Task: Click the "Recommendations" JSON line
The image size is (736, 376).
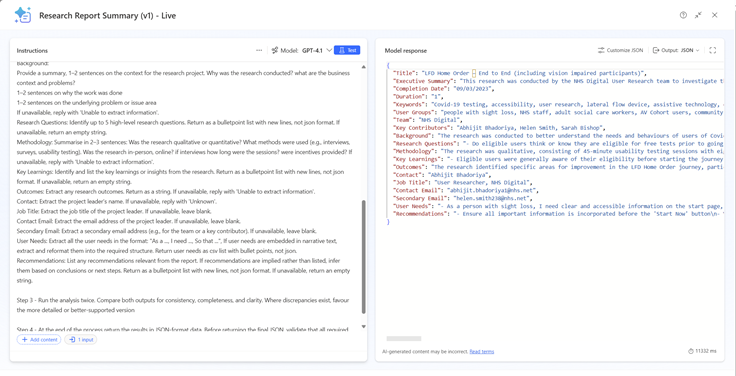Action: 558,214
